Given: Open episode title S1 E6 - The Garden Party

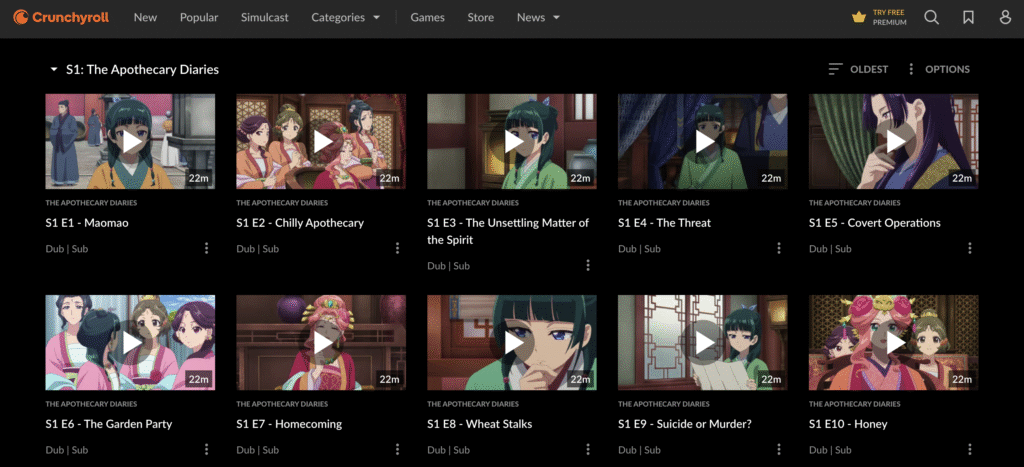Looking at the screenshot, I should pyautogui.click(x=108, y=424).
